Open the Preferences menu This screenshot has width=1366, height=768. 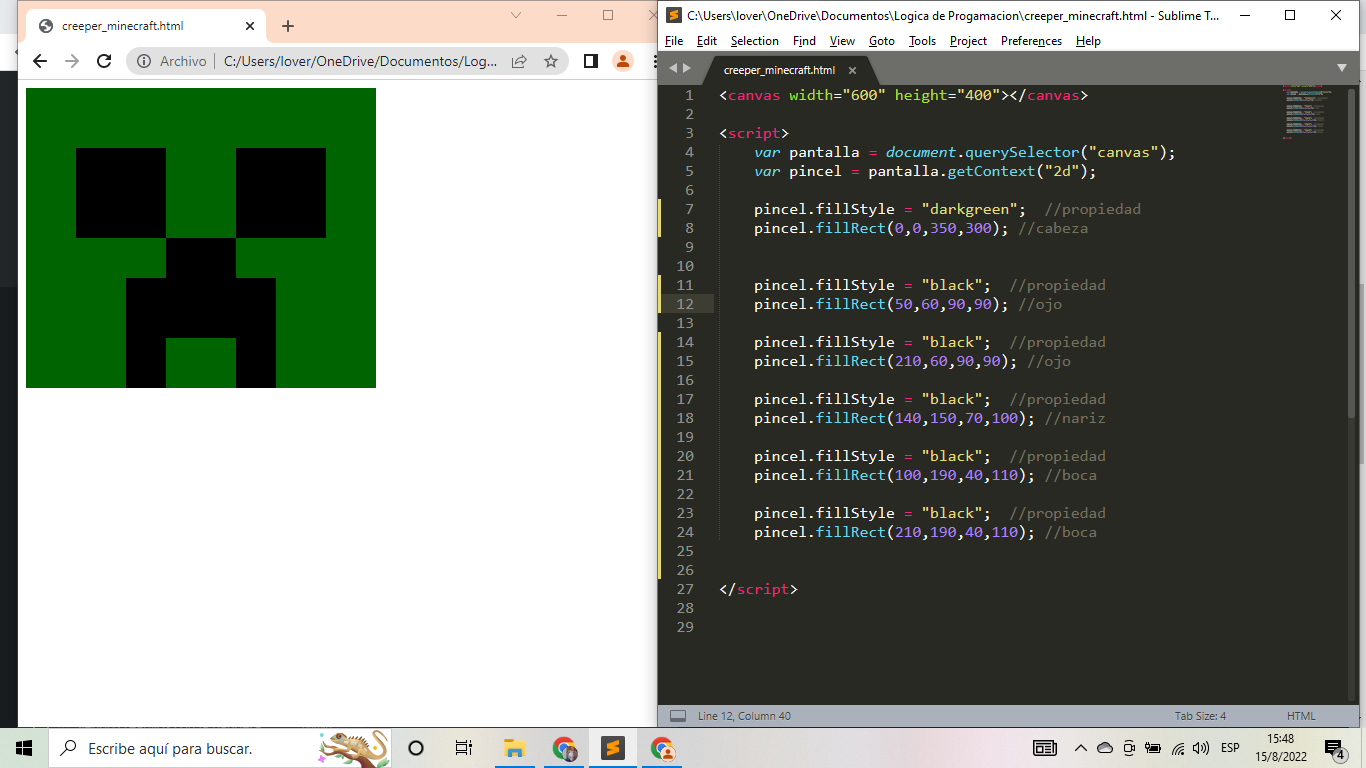[x=1031, y=41]
